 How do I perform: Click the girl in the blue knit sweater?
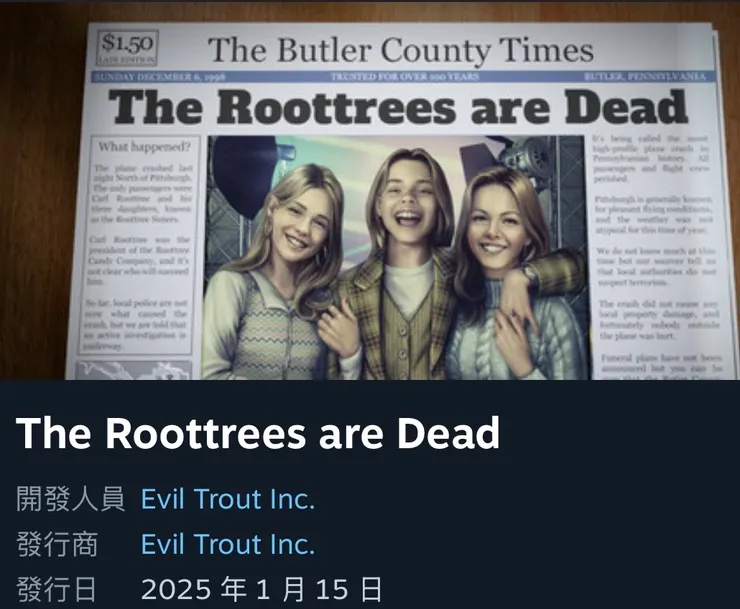pos(512,274)
